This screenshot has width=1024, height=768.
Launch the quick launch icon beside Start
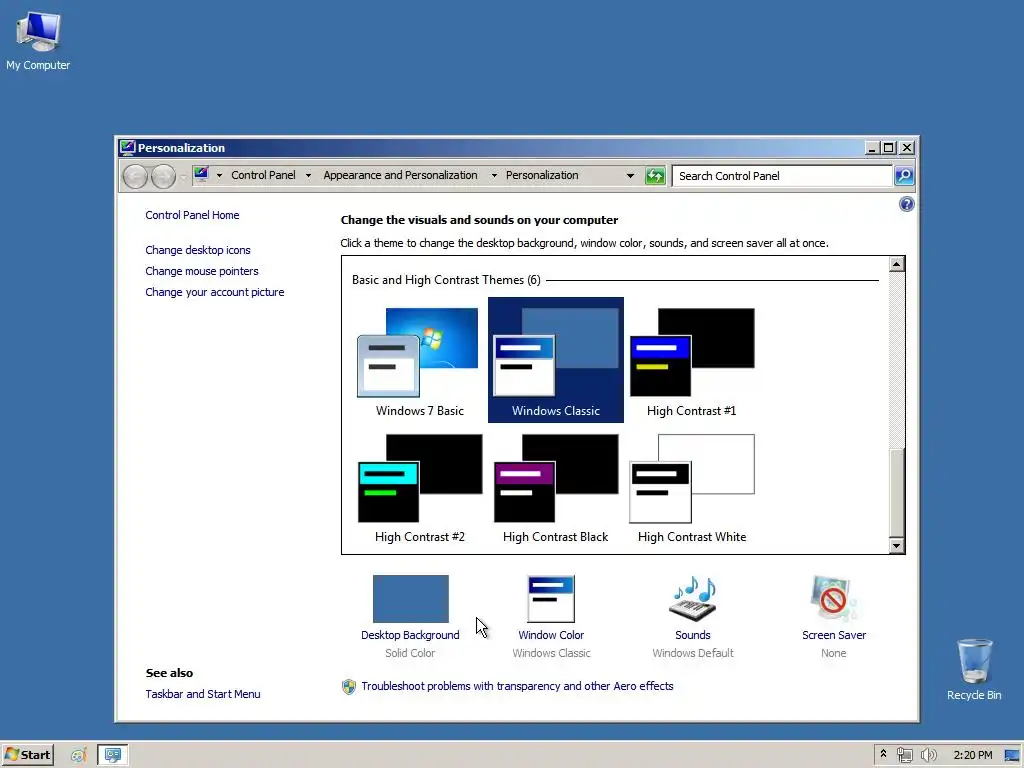[x=78, y=755]
